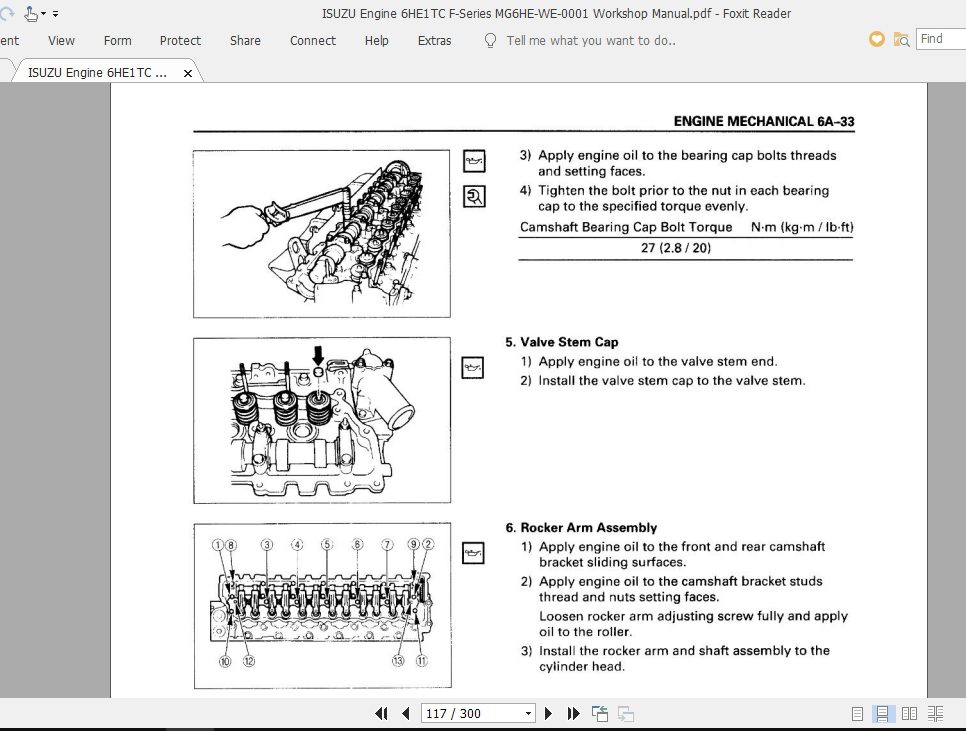This screenshot has width=966, height=731.
Task: Go to the next page
Action: tap(548, 714)
